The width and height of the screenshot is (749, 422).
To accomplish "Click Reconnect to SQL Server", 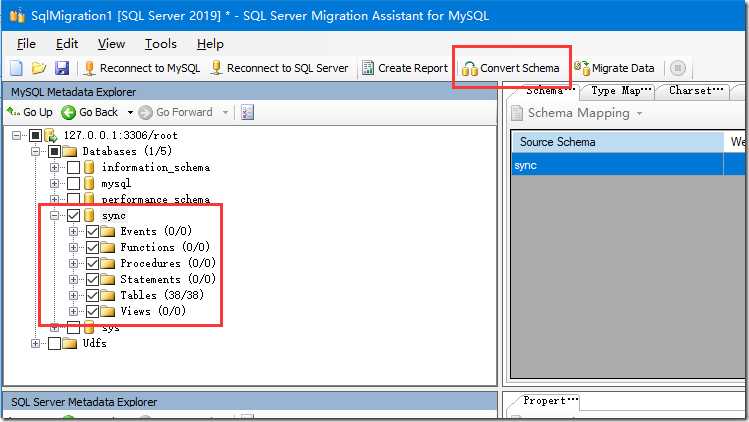I will point(280,68).
